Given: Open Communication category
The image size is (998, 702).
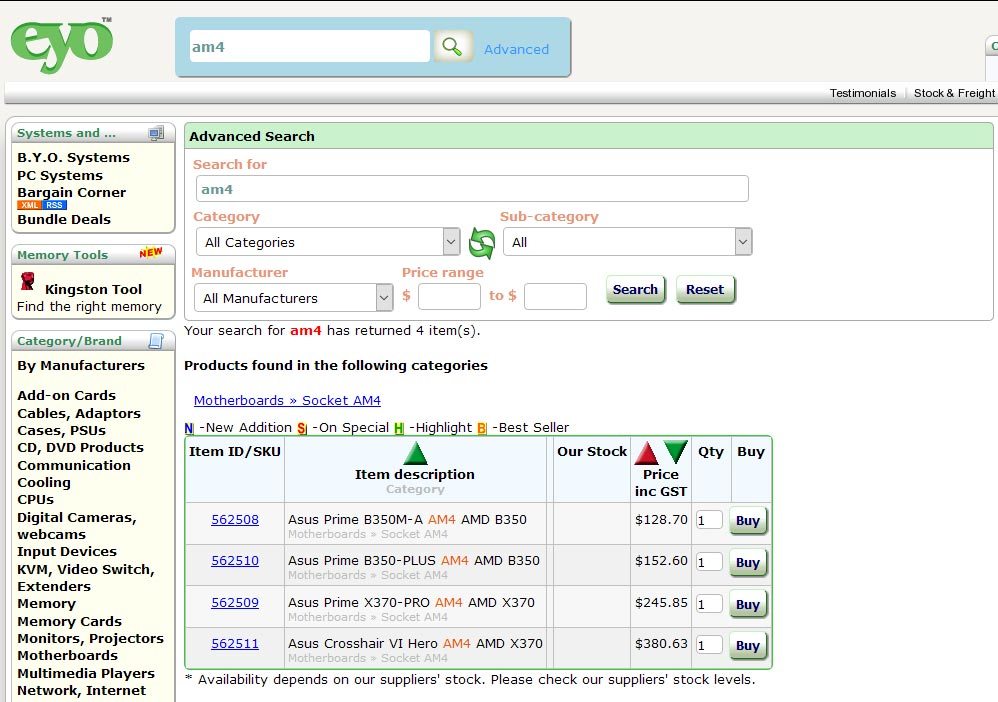Looking at the screenshot, I should click(x=74, y=465).
